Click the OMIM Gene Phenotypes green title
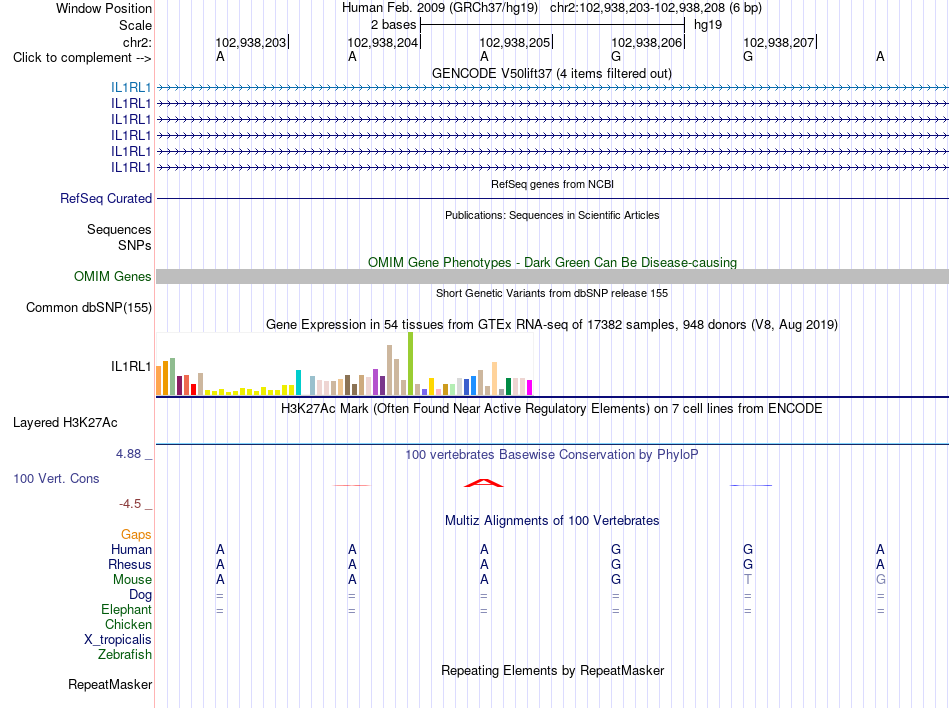The width and height of the screenshot is (950, 708). tap(553, 262)
